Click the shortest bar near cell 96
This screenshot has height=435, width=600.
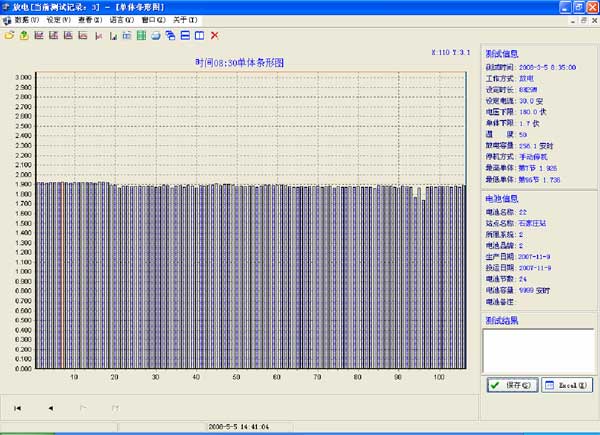point(423,284)
